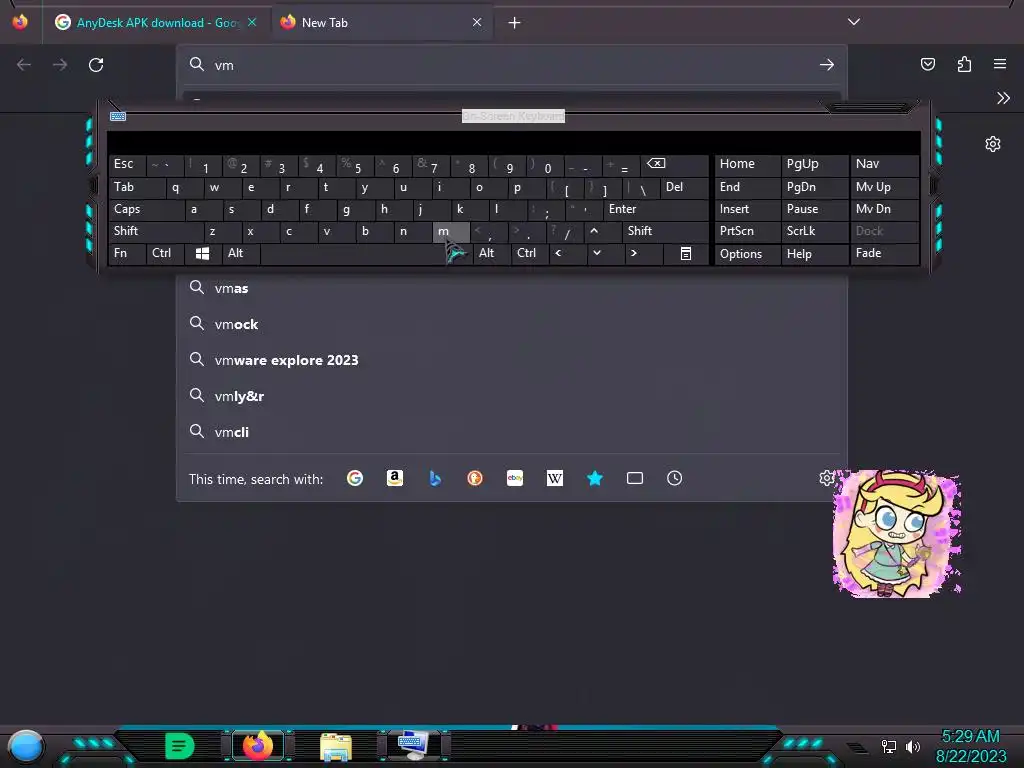Click the context menu key on keyboard
This screenshot has height=768, width=1024.
click(x=686, y=253)
